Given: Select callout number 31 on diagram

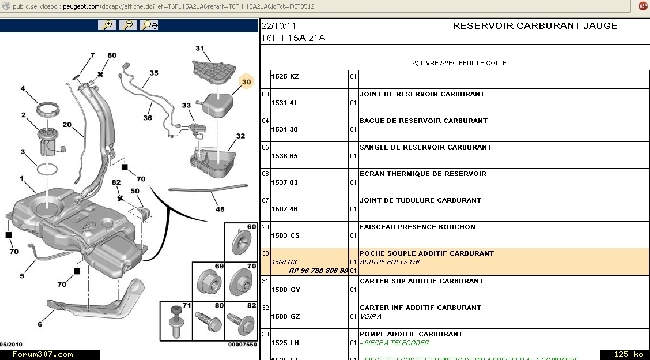Looking at the screenshot, I should click(x=200, y=49).
